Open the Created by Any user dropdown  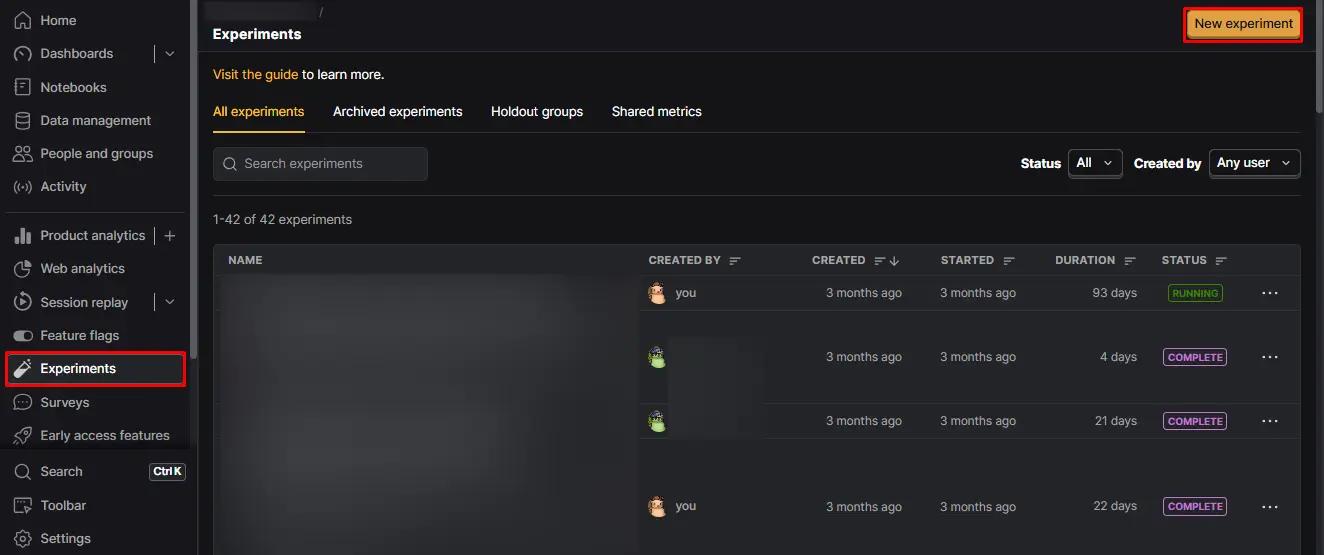(x=1254, y=163)
